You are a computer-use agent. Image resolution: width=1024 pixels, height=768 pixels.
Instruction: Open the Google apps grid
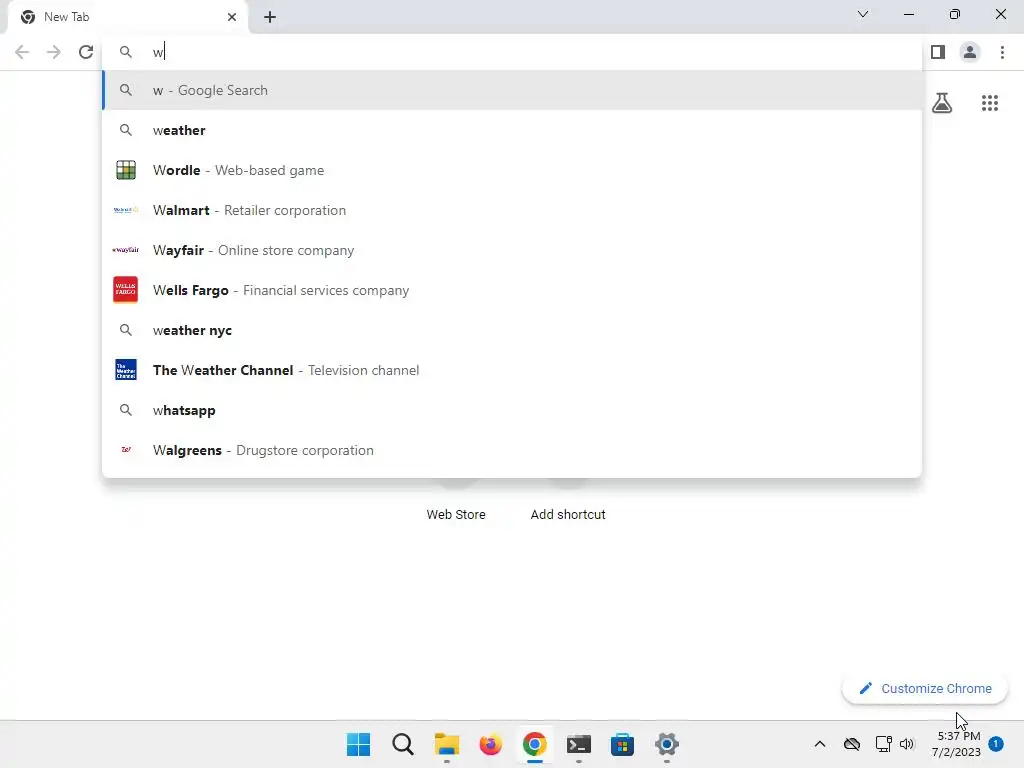(989, 103)
